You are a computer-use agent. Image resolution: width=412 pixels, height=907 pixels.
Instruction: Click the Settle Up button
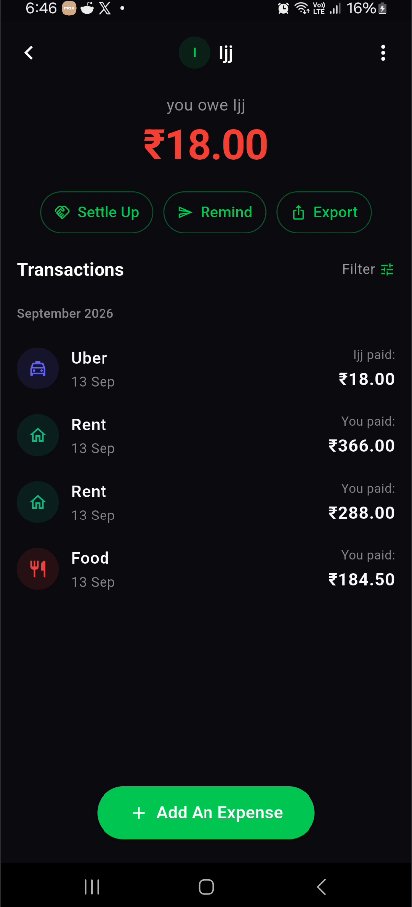97,212
